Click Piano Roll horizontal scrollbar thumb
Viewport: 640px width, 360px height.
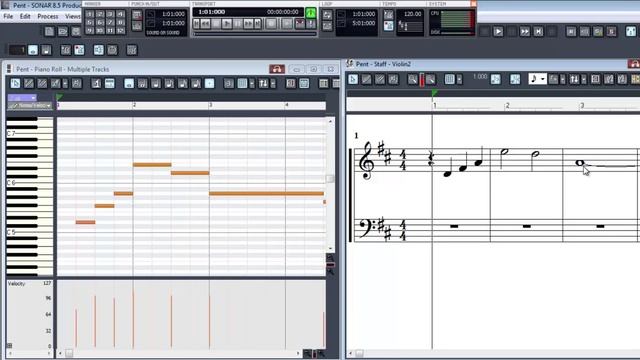(x=69, y=353)
